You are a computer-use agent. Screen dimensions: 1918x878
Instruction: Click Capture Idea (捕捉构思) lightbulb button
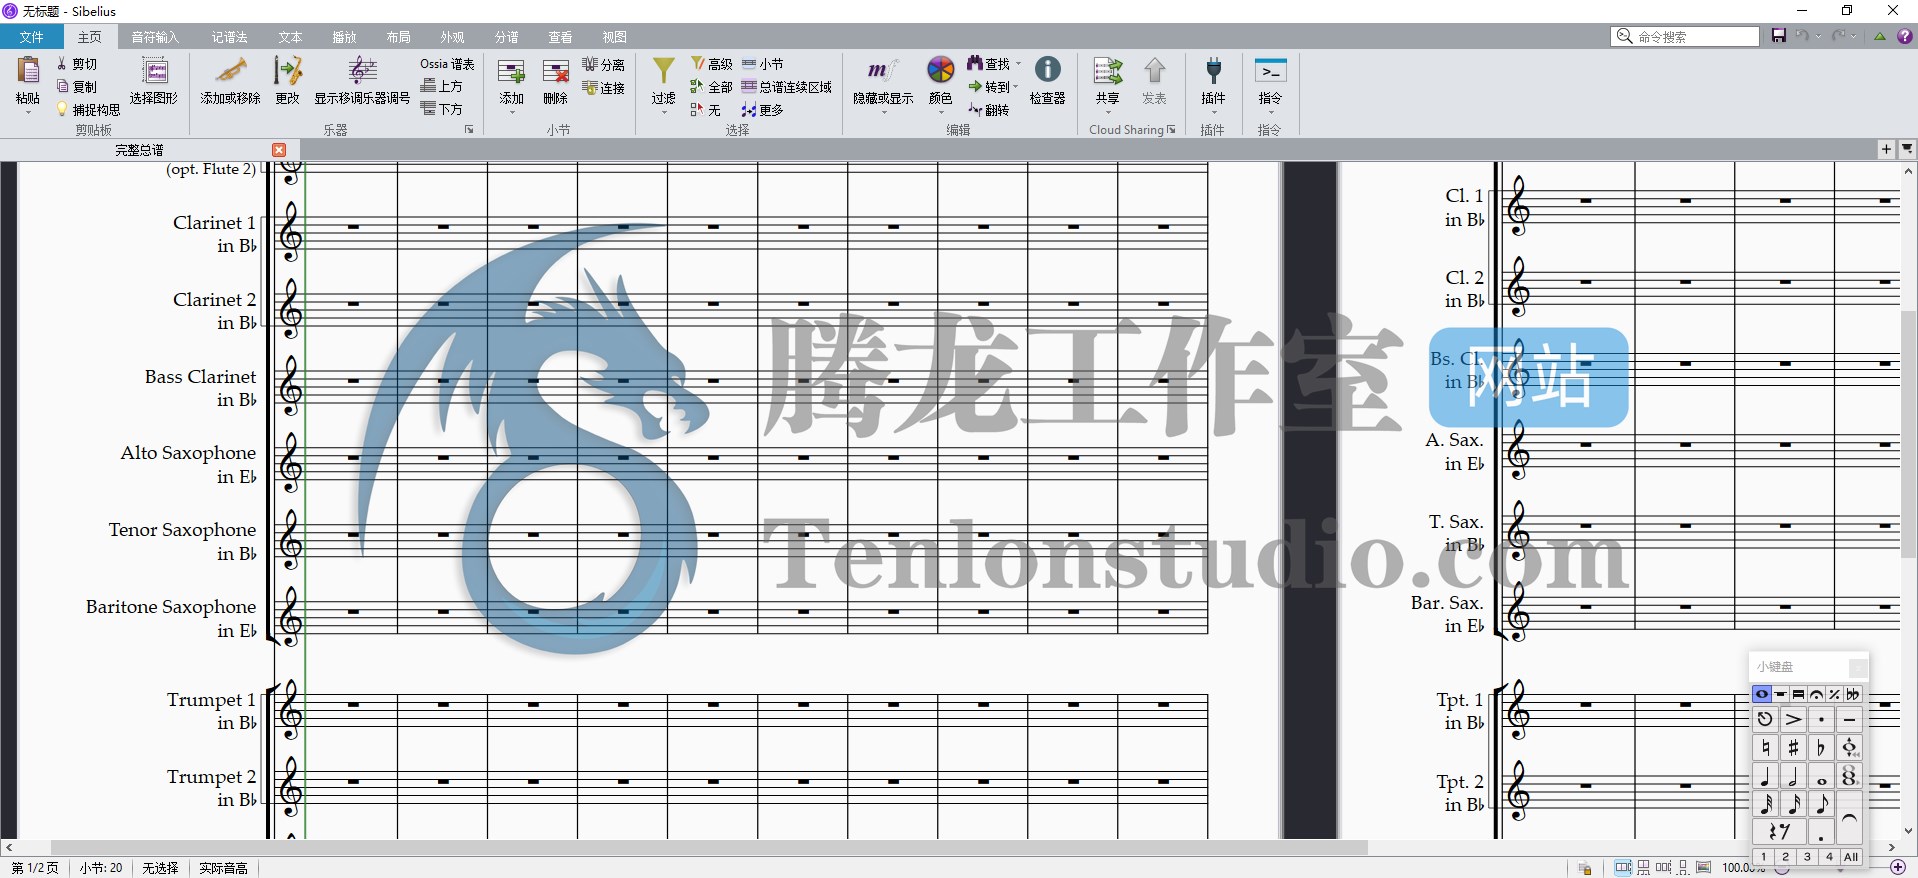pyautogui.click(x=88, y=109)
